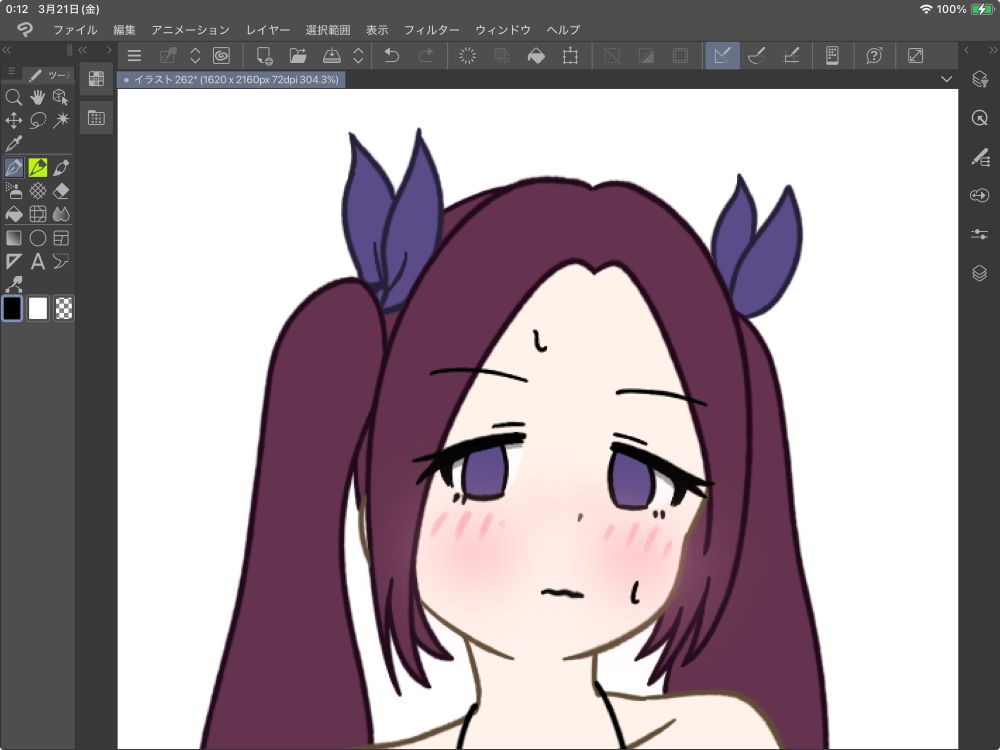The height and width of the screenshot is (750, 1000).
Task: Activate the scale/rotate transform icon
Action: pyautogui.click(x=570, y=55)
